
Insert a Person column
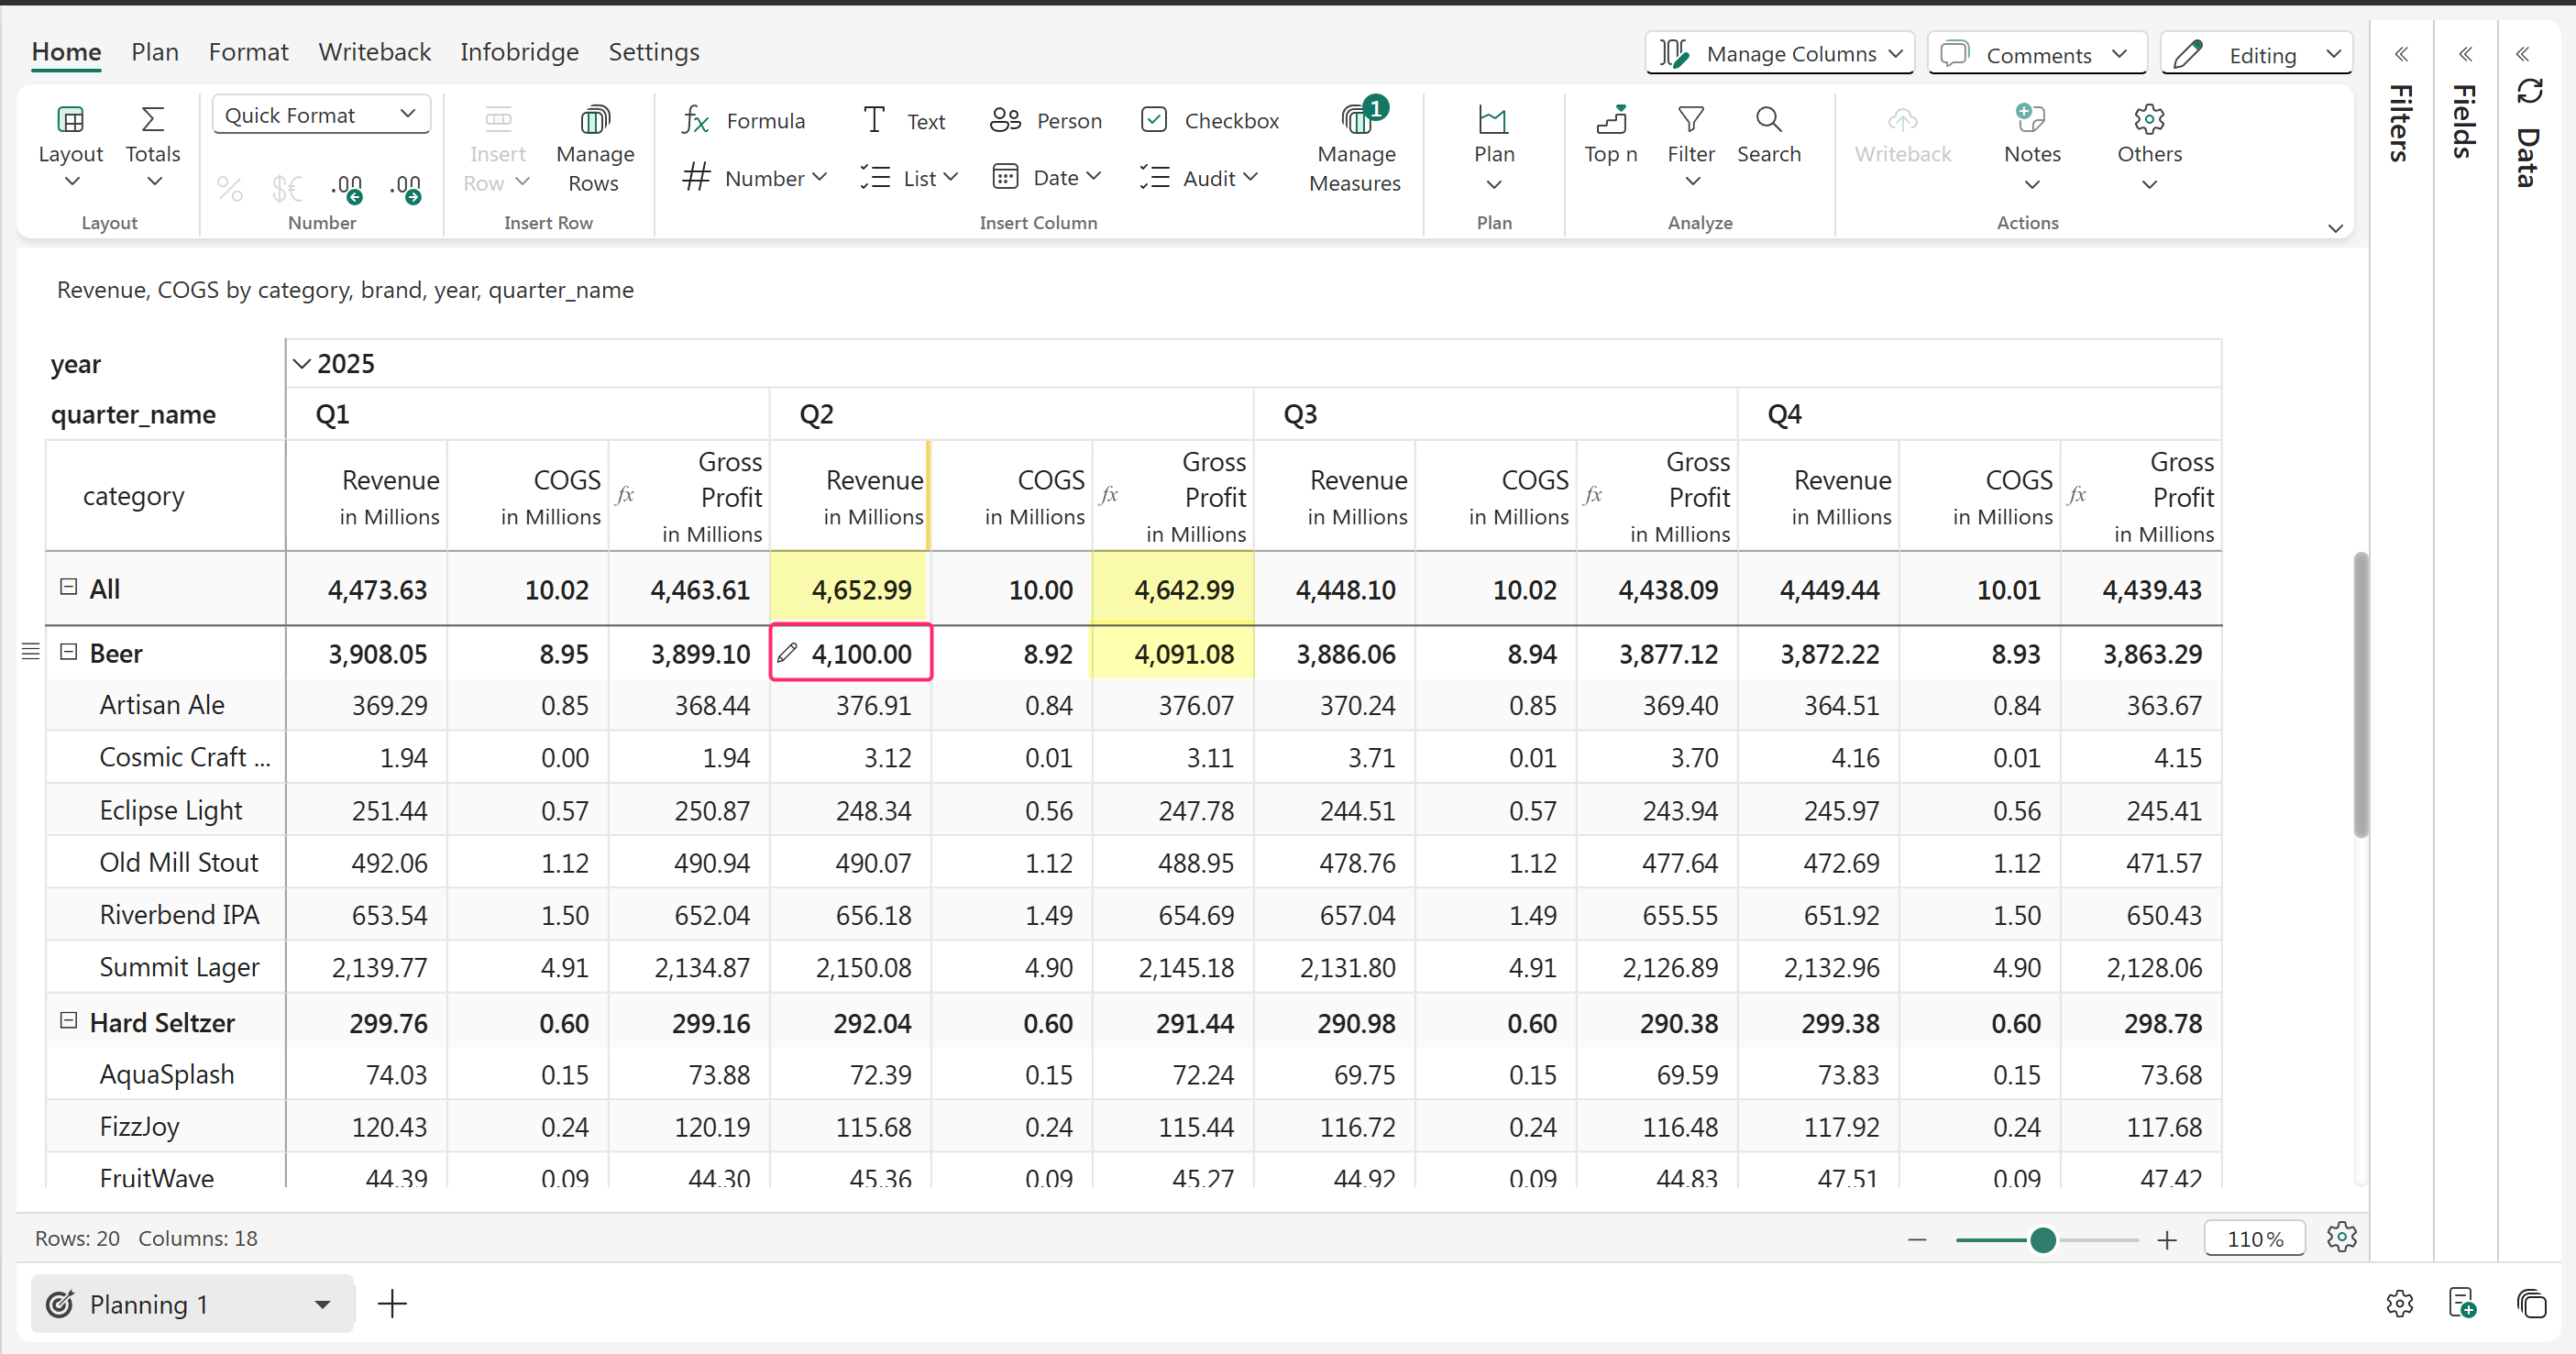[1045, 121]
